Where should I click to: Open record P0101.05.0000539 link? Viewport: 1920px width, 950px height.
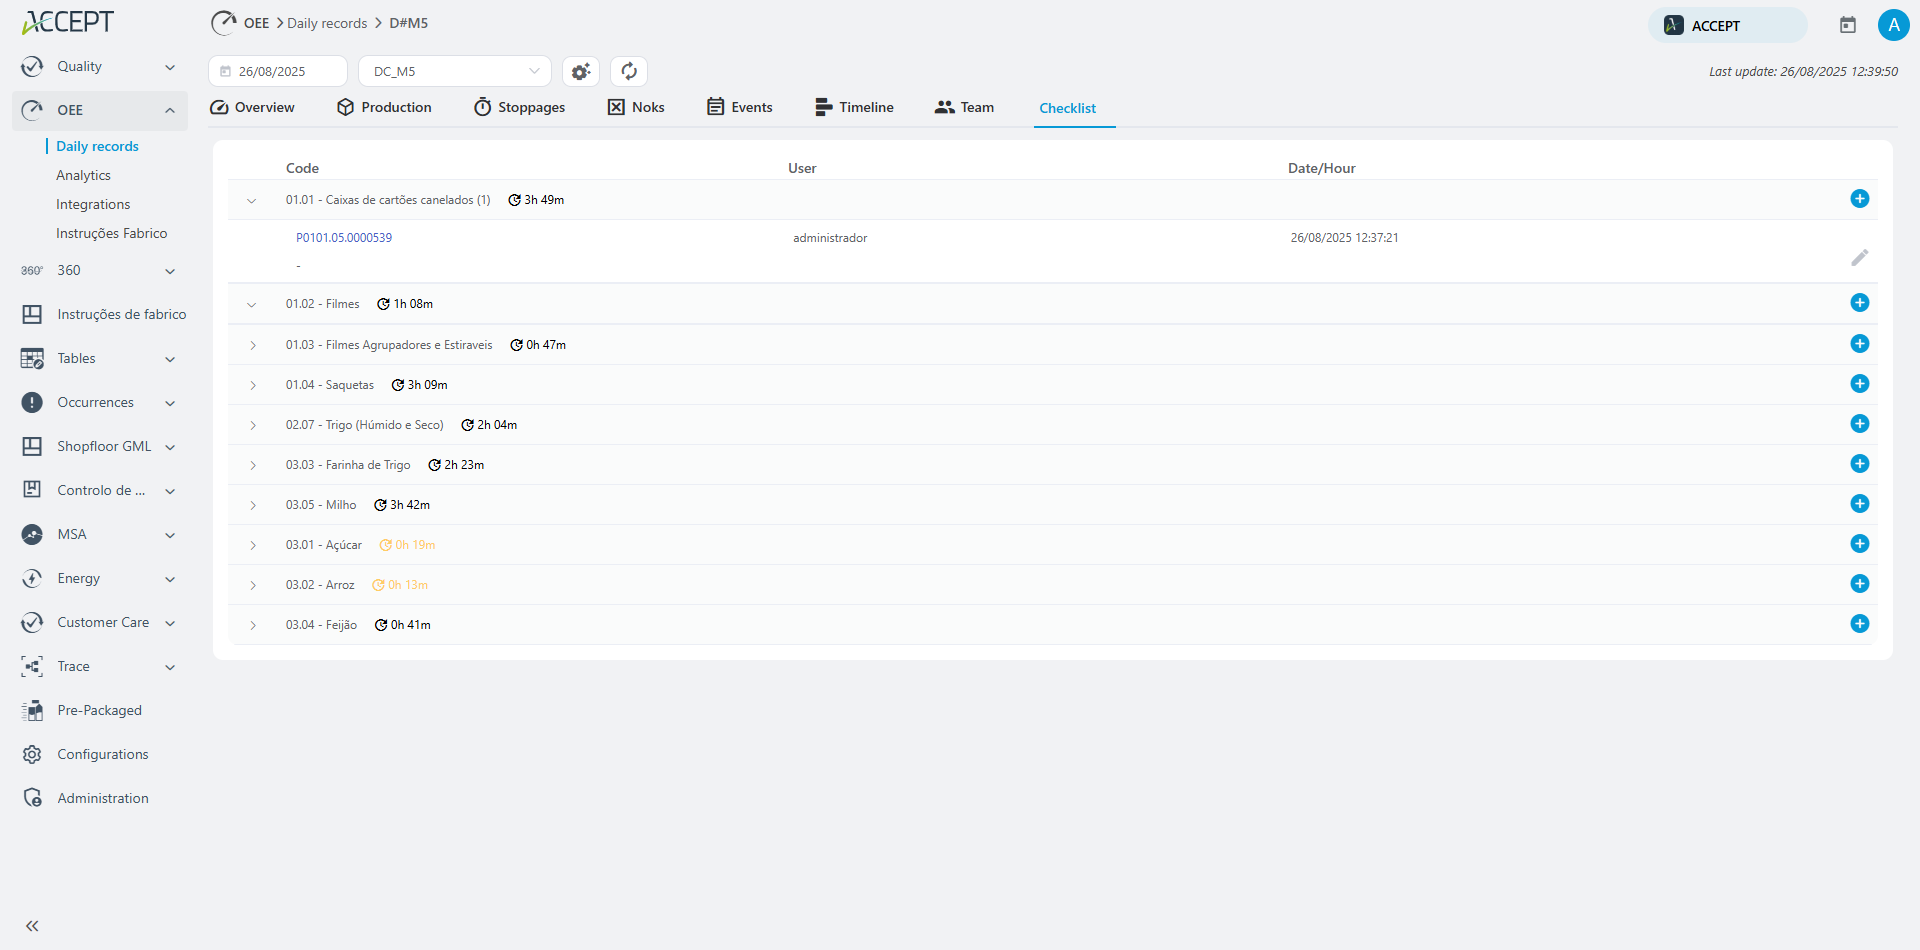344,237
